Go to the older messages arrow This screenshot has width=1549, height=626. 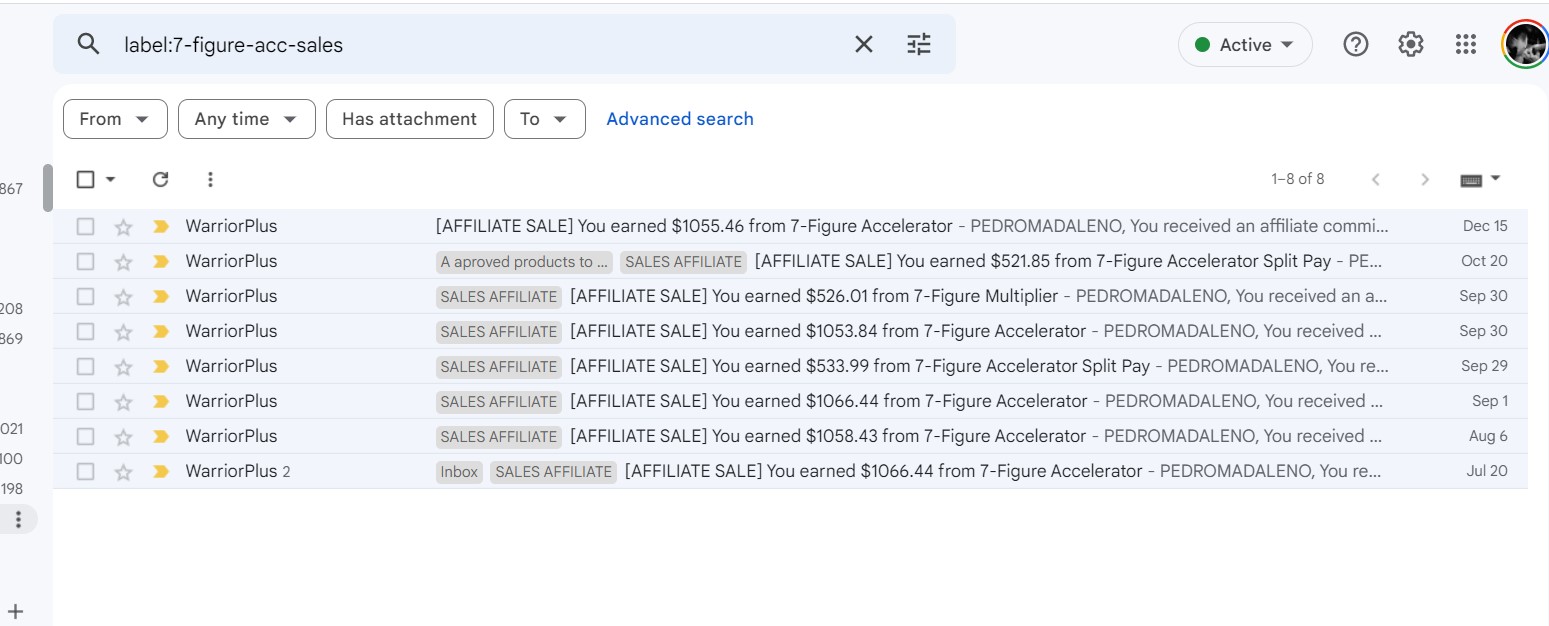tap(1425, 179)
